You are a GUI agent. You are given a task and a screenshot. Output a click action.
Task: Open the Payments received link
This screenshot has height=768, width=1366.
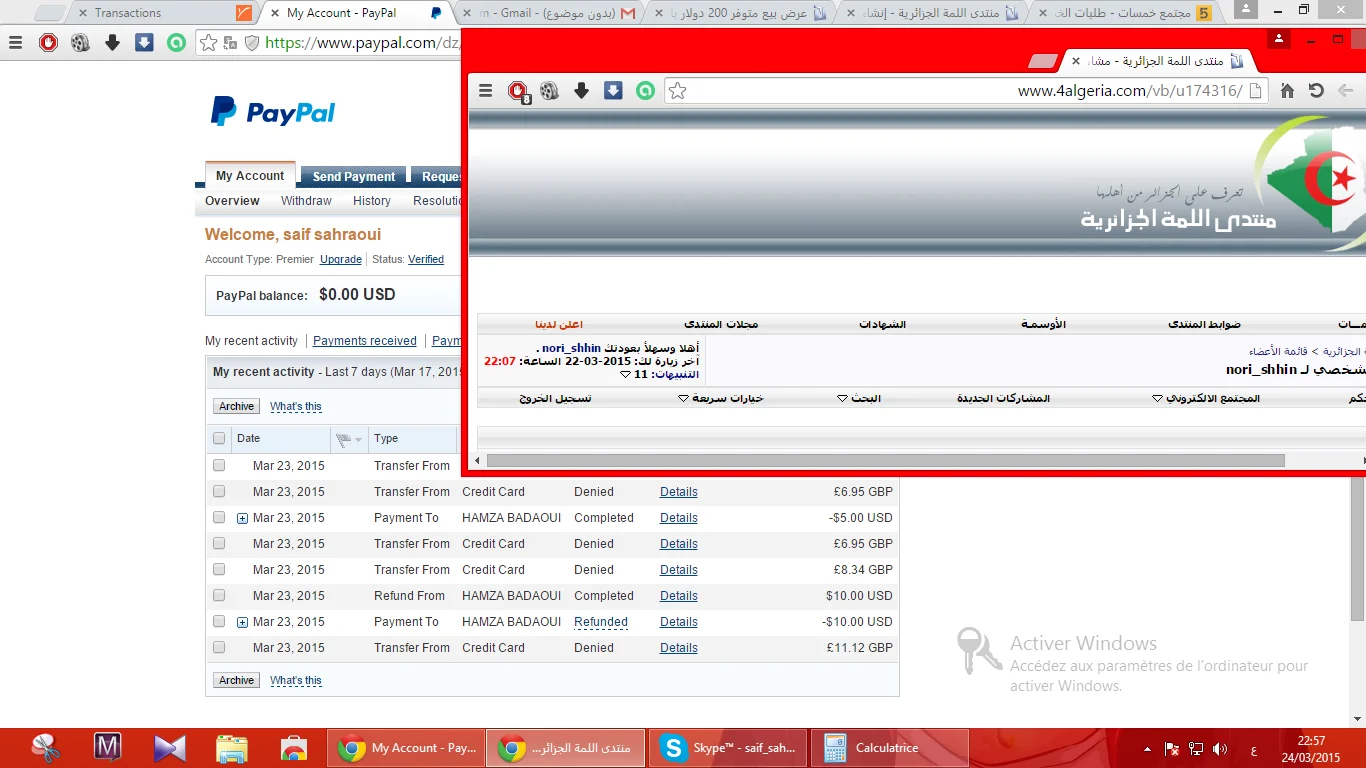click(x=365, y=341)
